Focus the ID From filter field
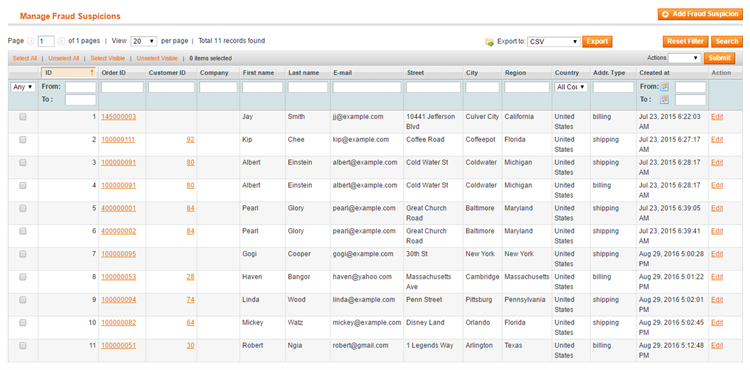 [x=80, y=87]
